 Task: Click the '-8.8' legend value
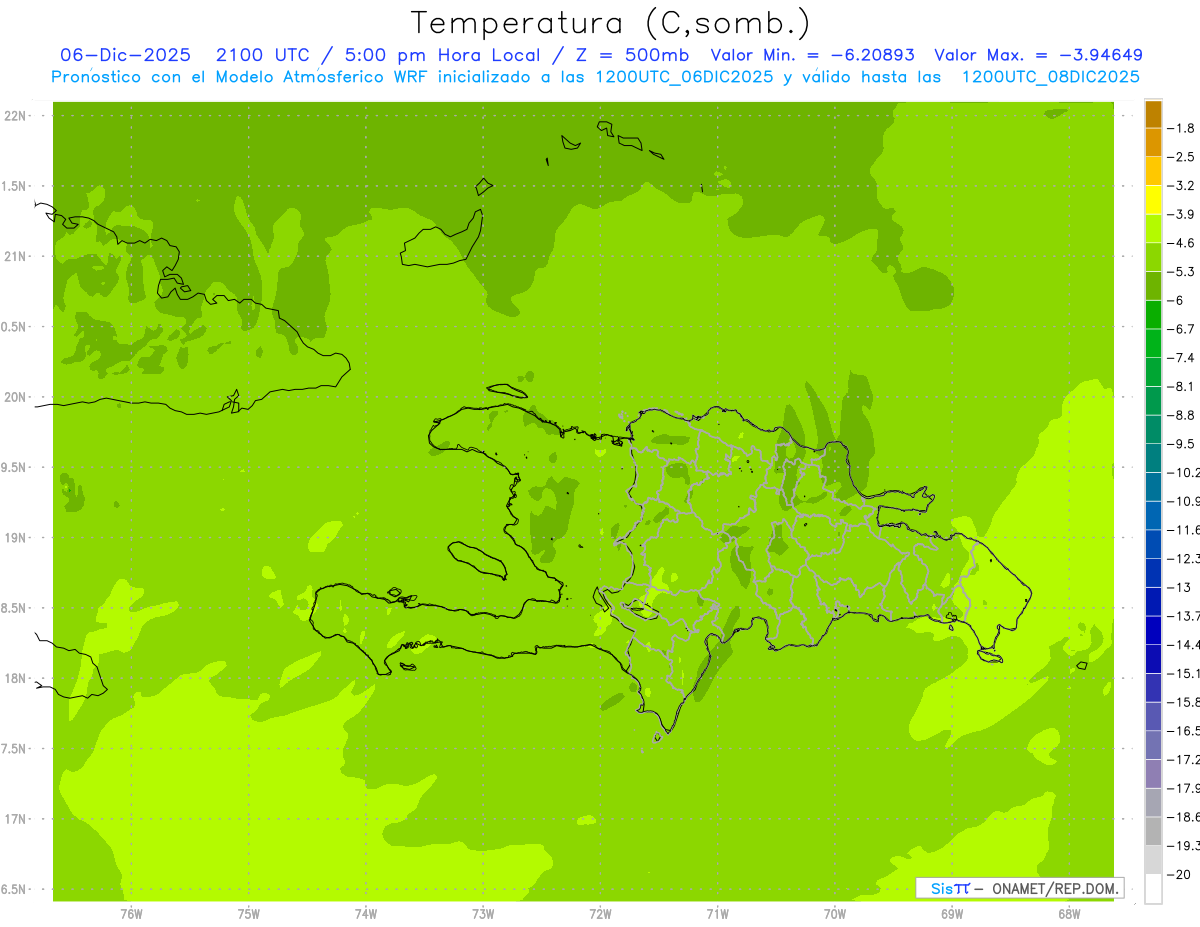(x=1182, y=415)
